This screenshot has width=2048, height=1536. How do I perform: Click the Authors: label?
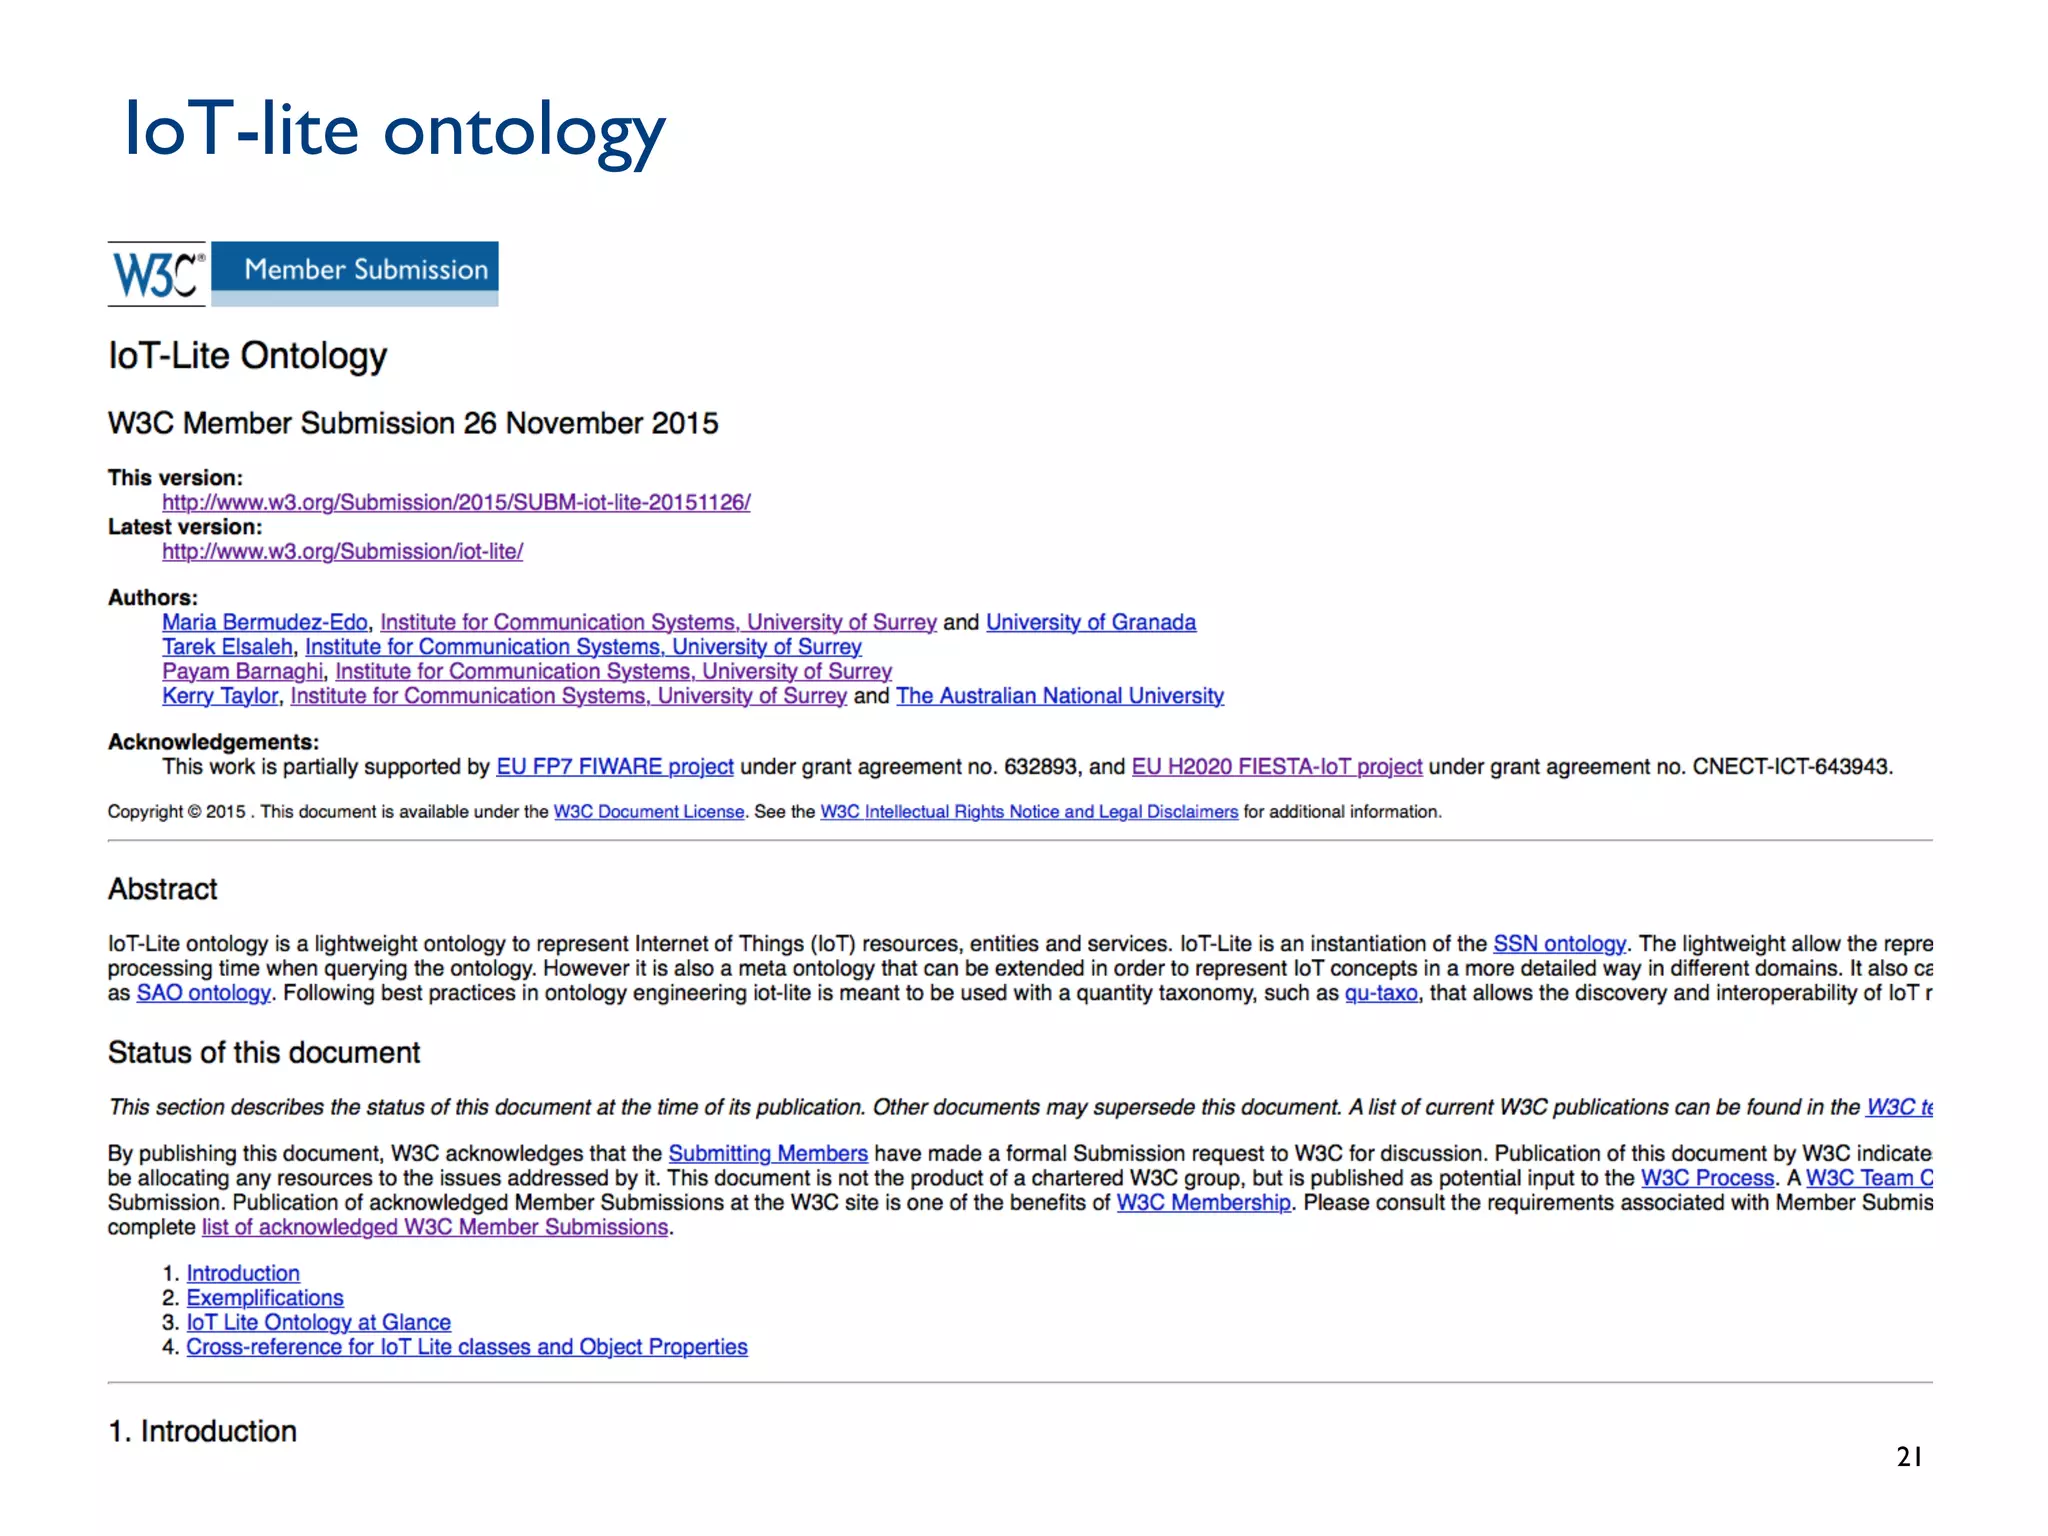click(153, 598)
